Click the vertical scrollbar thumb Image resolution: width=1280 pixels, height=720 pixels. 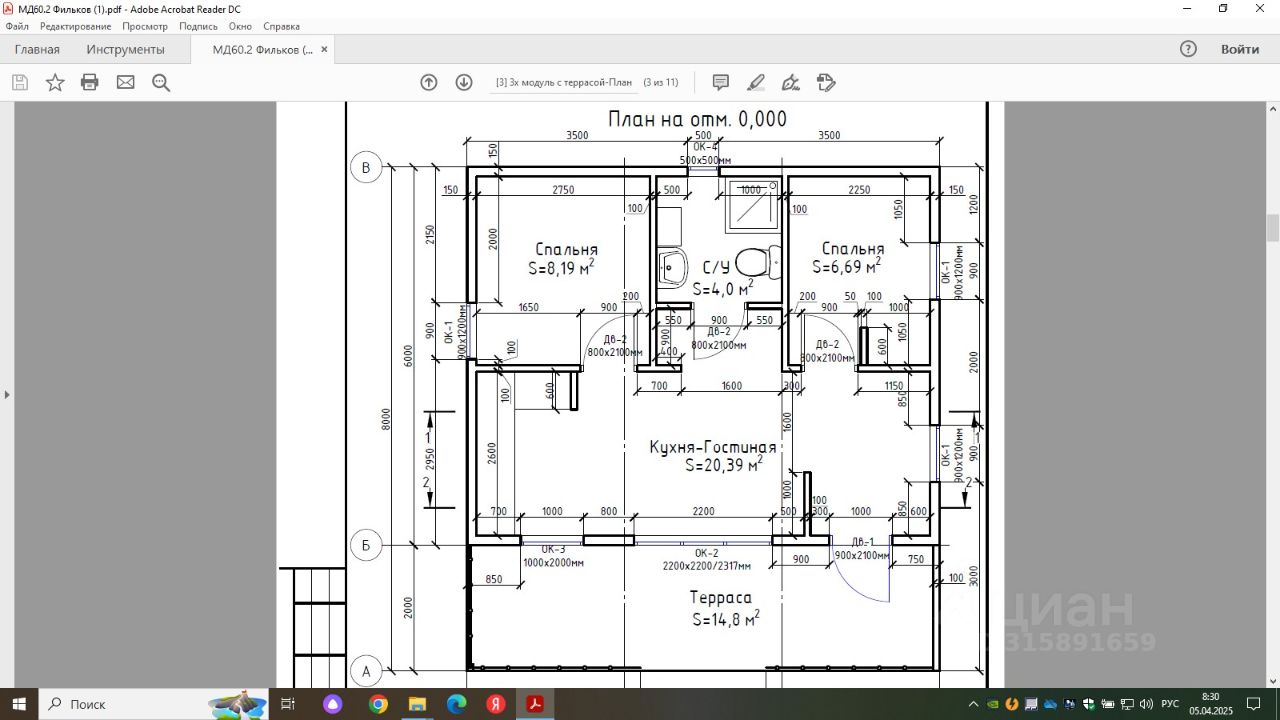coord(1272,228)
